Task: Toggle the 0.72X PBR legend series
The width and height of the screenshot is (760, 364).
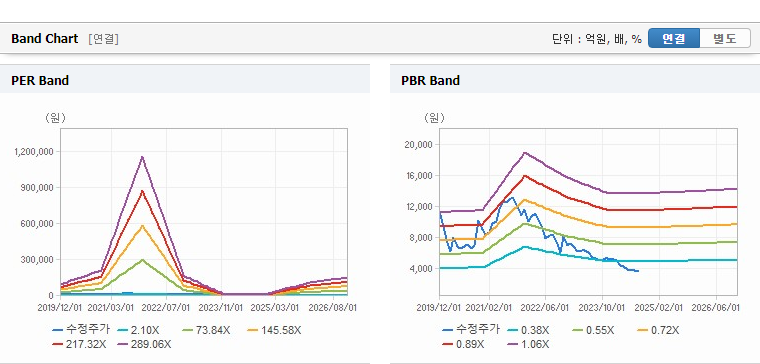Action: (658, 330)
